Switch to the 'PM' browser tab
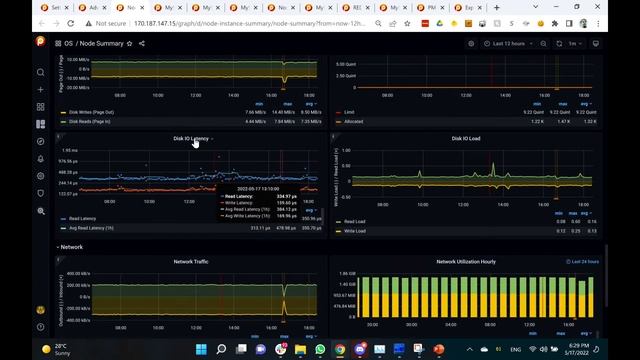This screenshot has width=640, height=360. click(431, 7)
